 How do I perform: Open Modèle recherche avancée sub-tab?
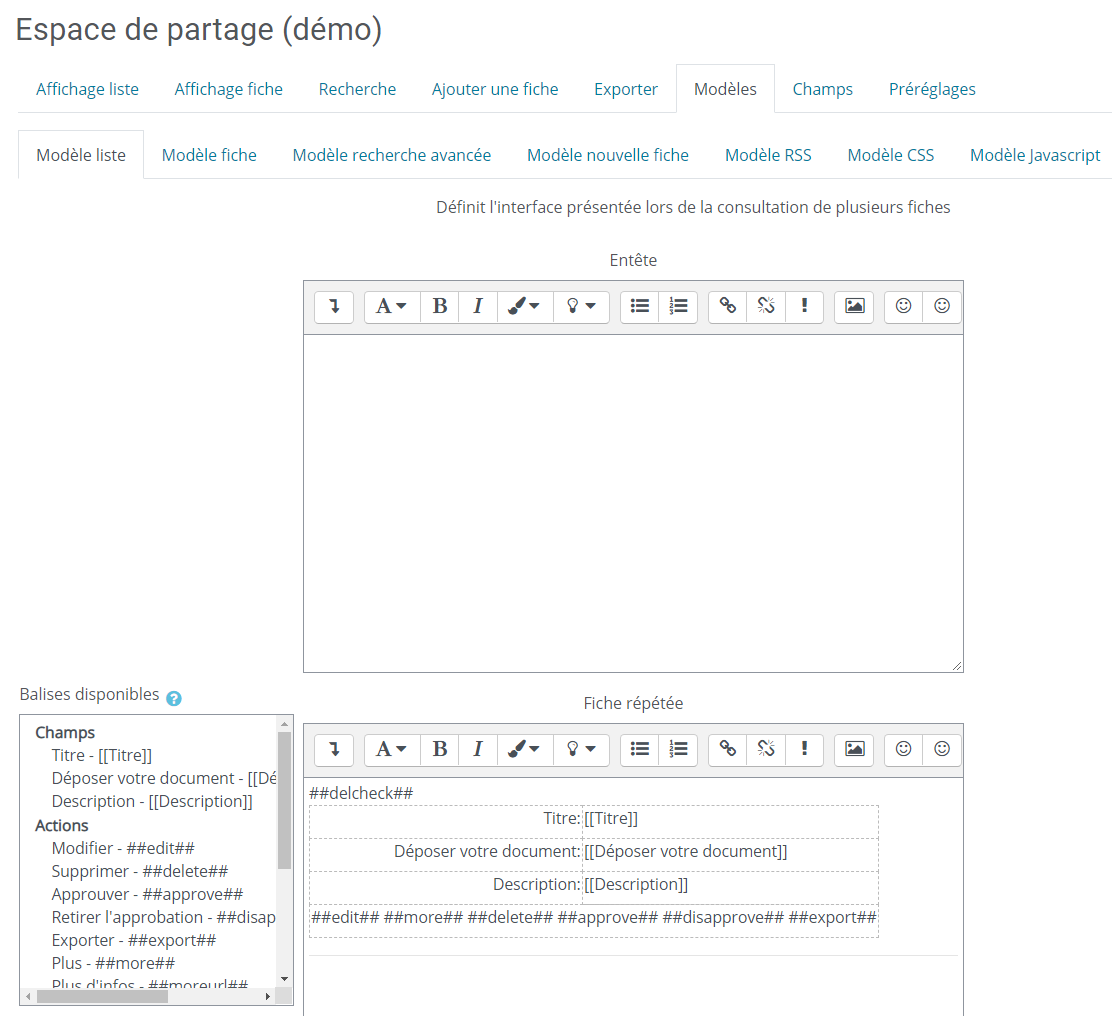(x=391, y=155)
